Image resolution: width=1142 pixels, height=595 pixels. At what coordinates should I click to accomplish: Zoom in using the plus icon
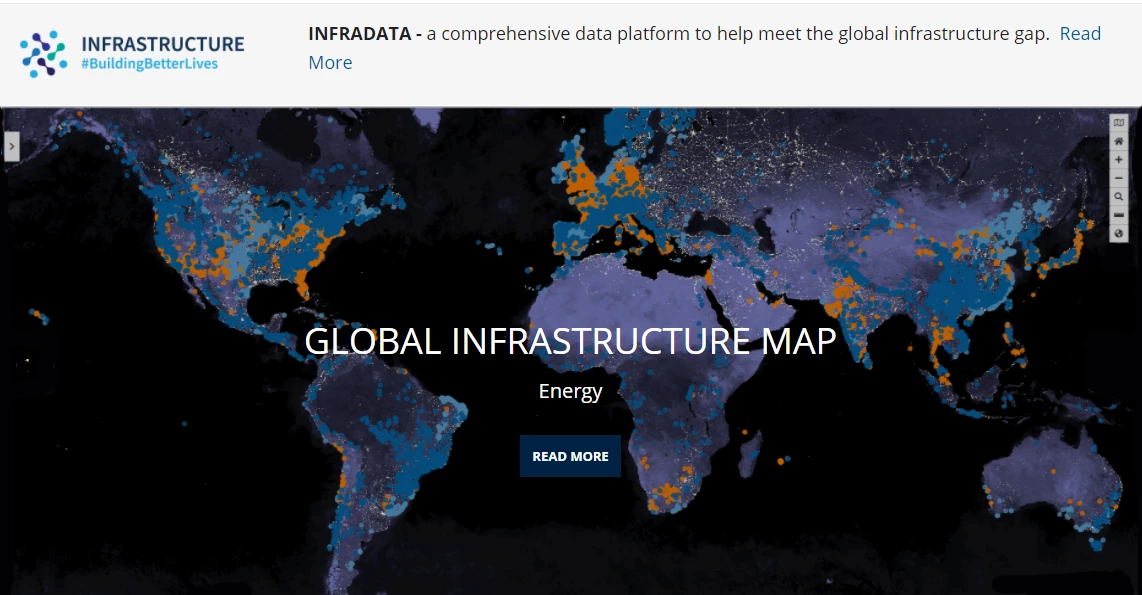(1119, 160)
